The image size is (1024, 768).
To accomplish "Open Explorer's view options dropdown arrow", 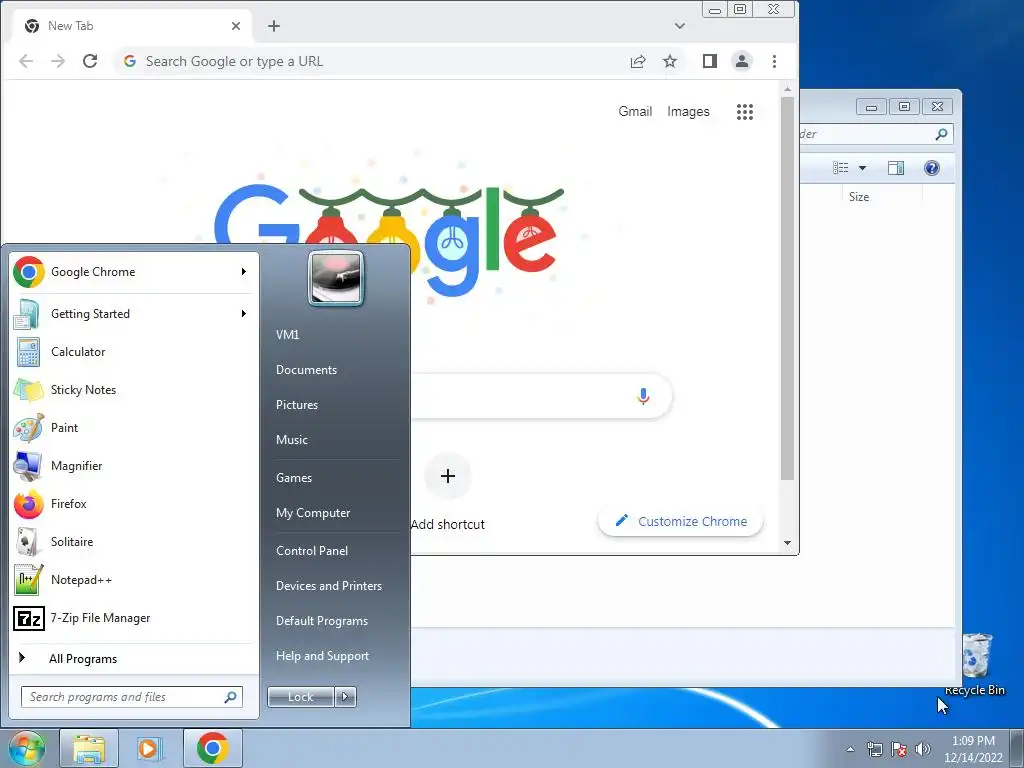I will pos(862,168).
